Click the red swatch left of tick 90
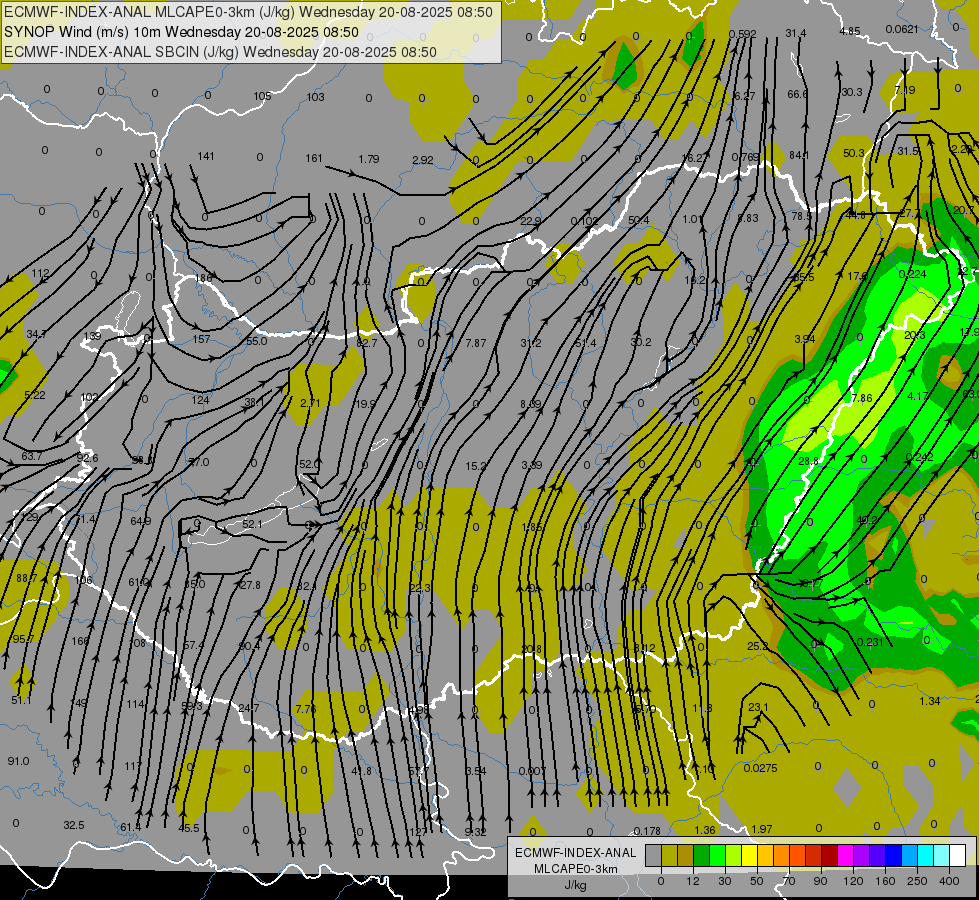This screenshot has height=900, width=979. [813, 855]
